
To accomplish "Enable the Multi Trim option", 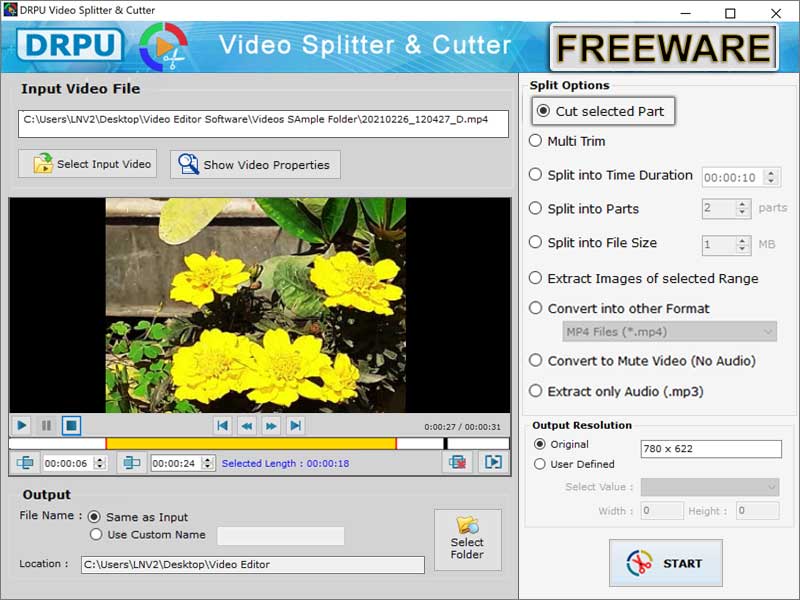I will (x=538, y=141).
